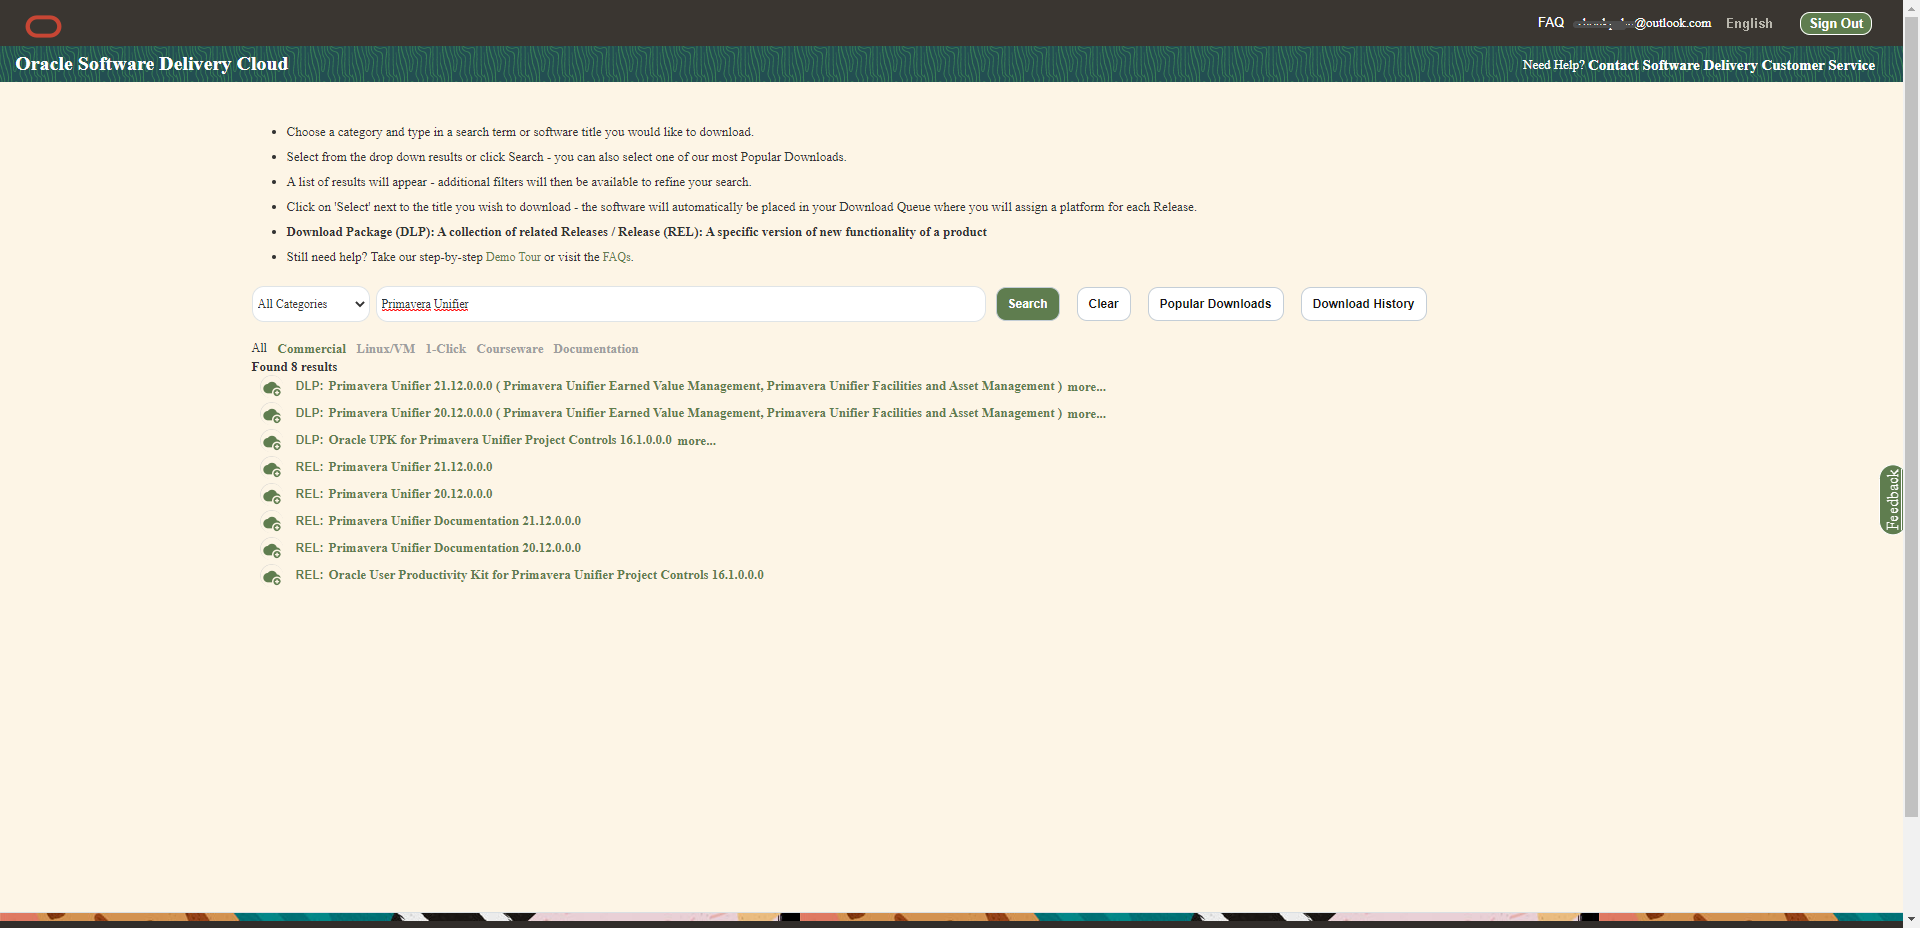Viewport: 1920px width, 928px height.
Task: Select the Documentation filter tab
Action: (x=596, y=349)
